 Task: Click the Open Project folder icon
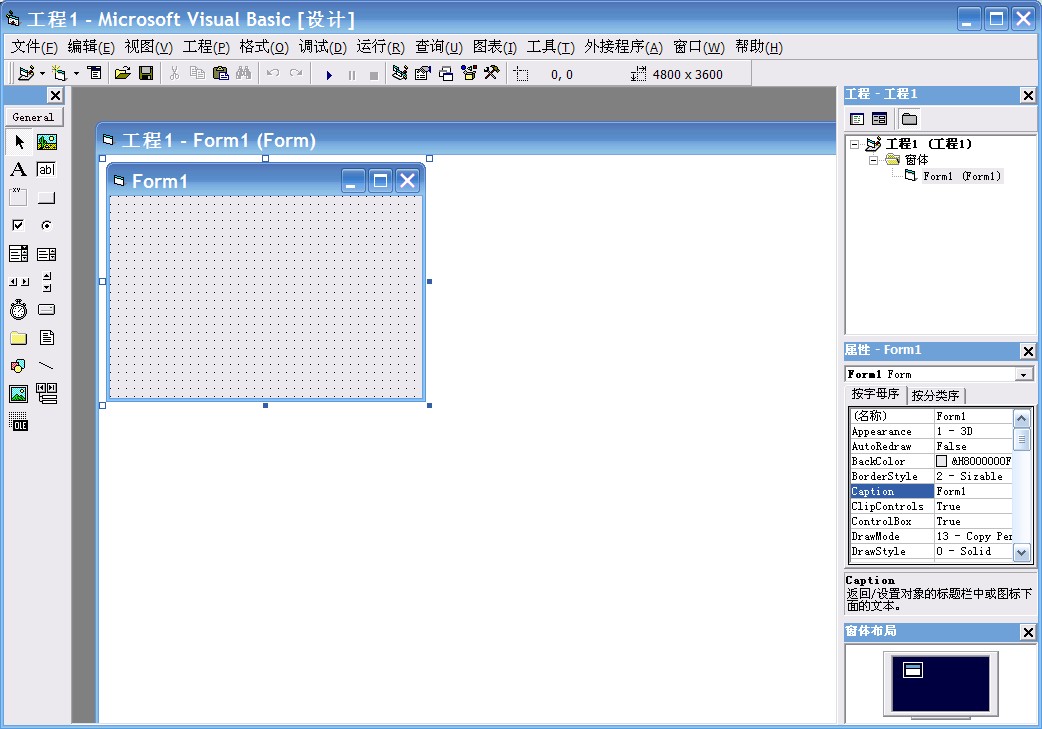coord(122,73)
